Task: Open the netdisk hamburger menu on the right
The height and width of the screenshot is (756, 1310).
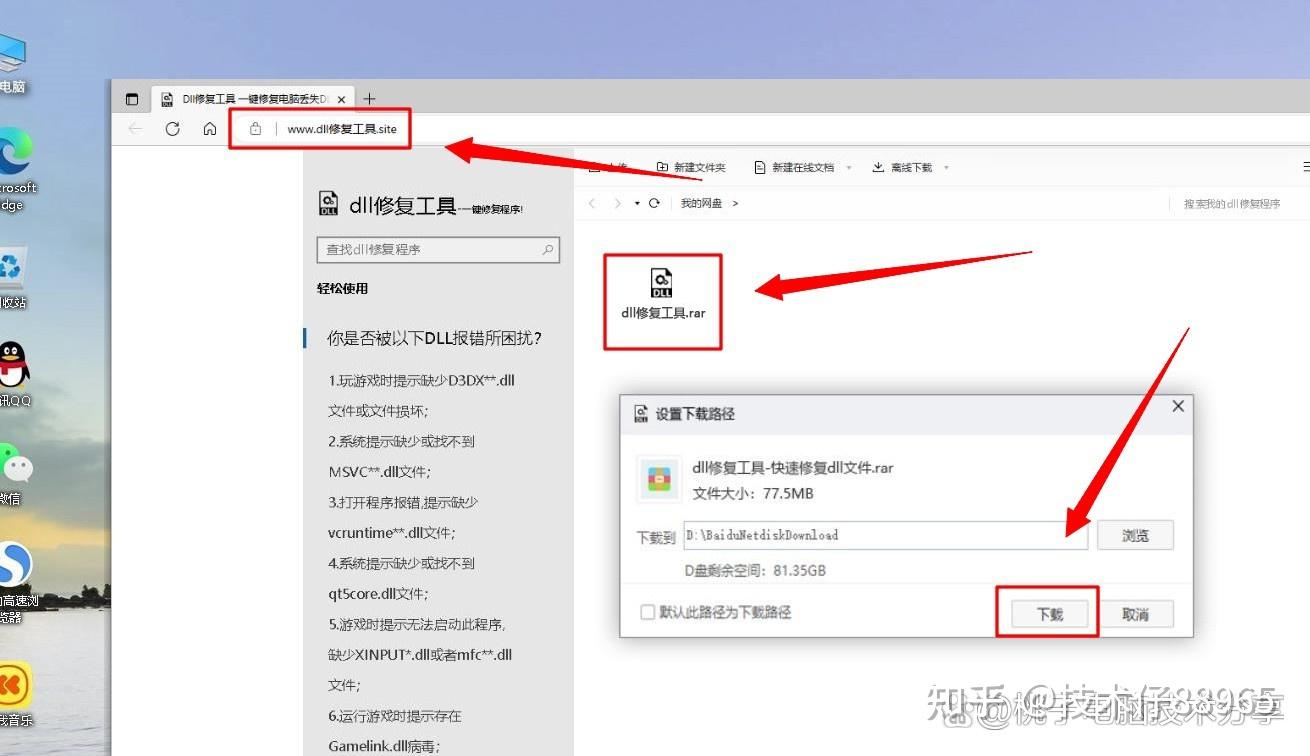Action: click(1303, 166)
